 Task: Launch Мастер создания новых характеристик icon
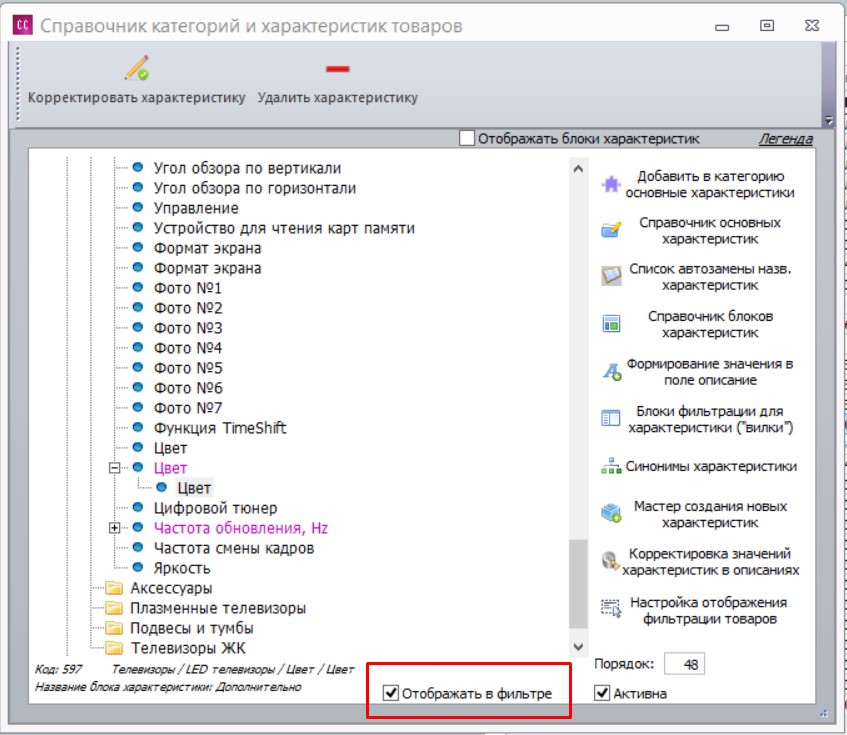[611, 514]
